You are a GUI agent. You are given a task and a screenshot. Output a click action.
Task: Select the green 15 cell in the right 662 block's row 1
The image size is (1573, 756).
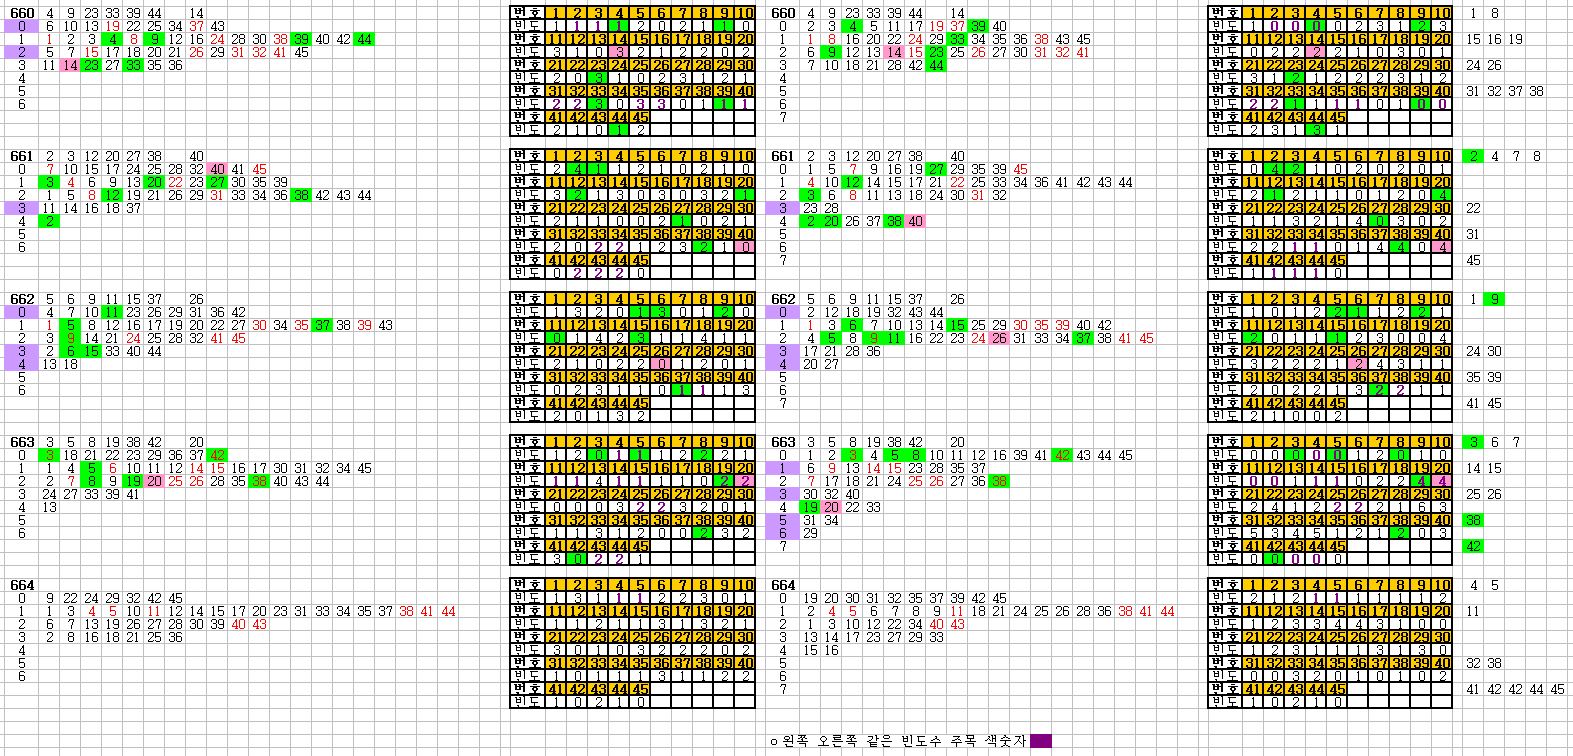click(x=956, y=325)
